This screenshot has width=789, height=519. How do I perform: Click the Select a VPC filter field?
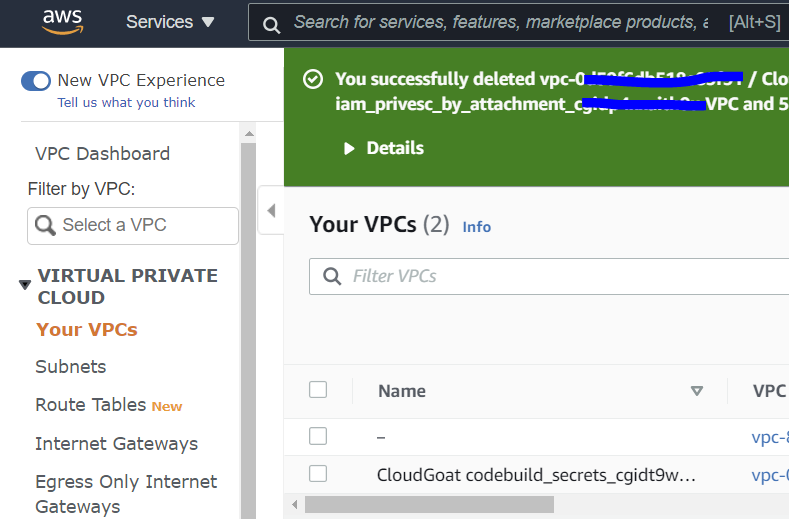point(133,226)
